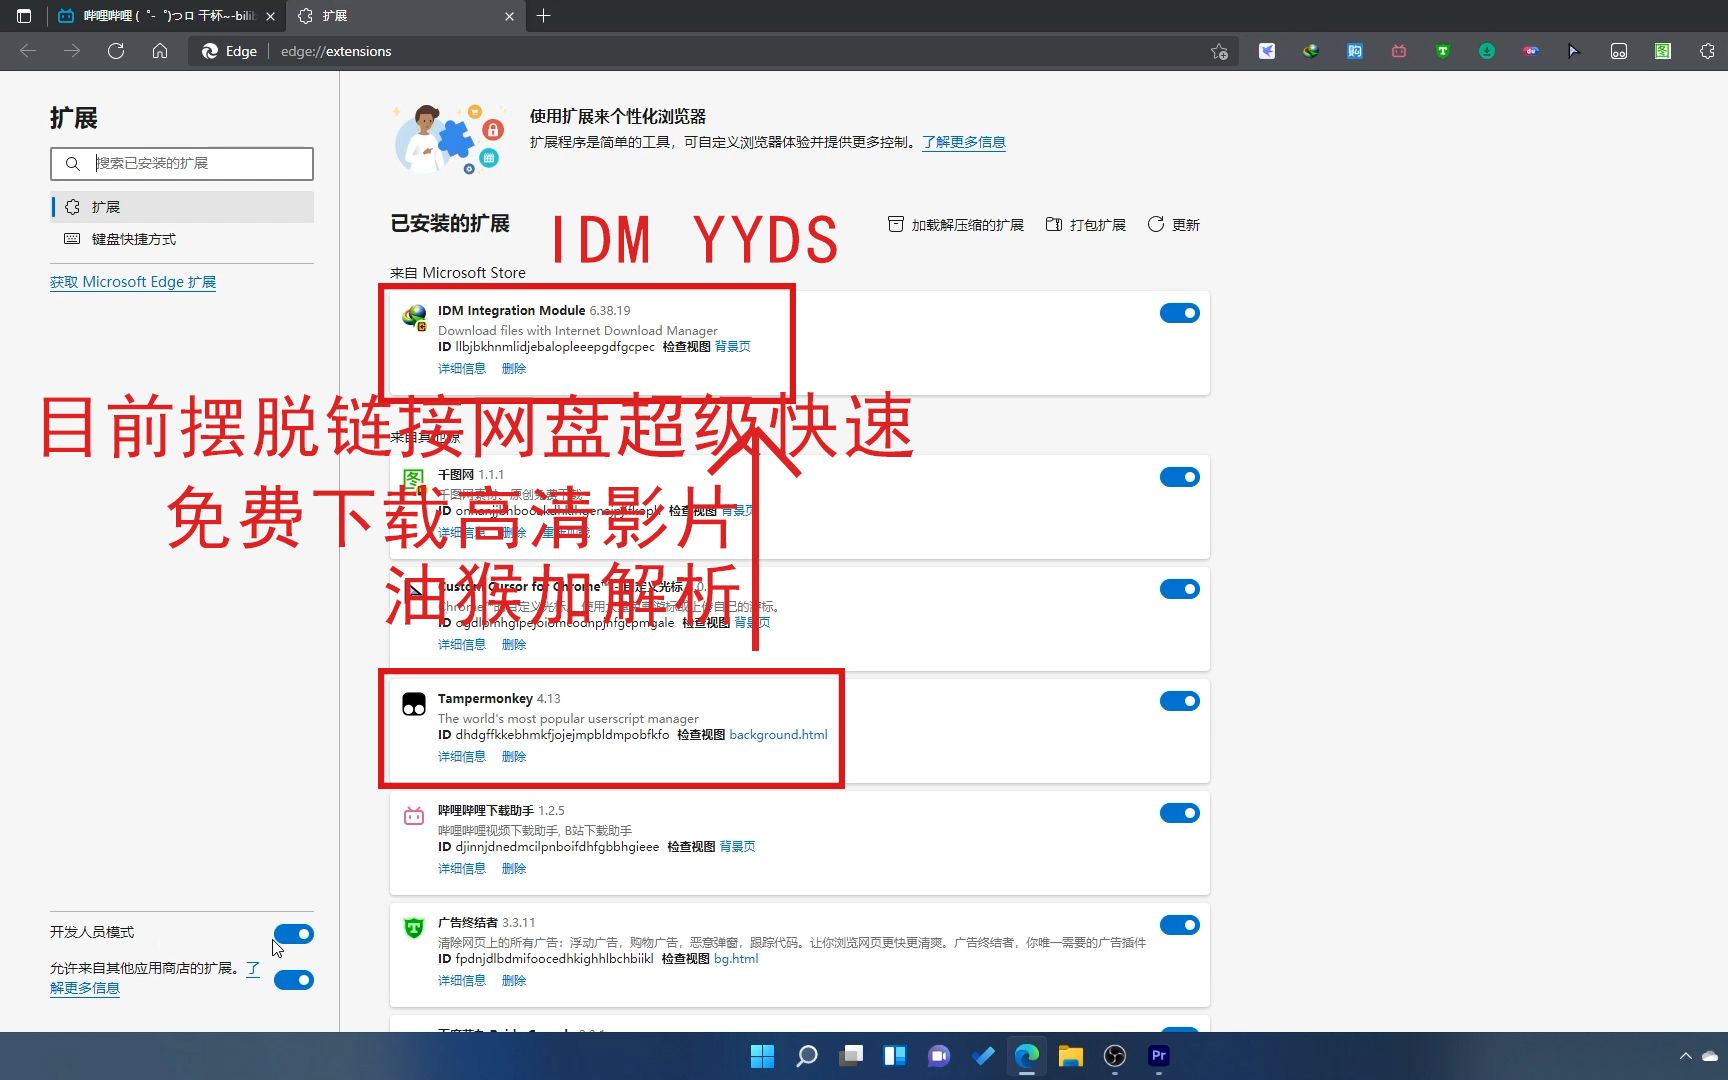Open Premiere Pro from taskbar

1159,1056
